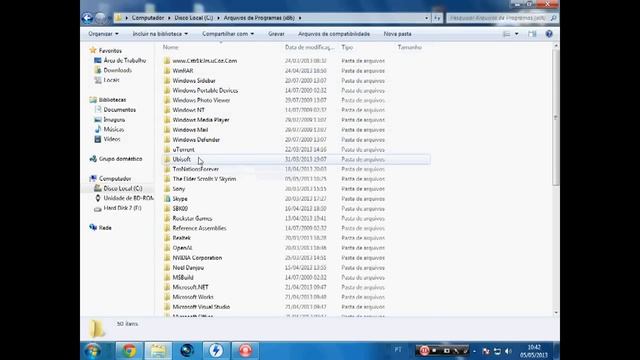Select Disco Local (C:) in navigation pane
640x360 pixels.
(x=123, y=189)
